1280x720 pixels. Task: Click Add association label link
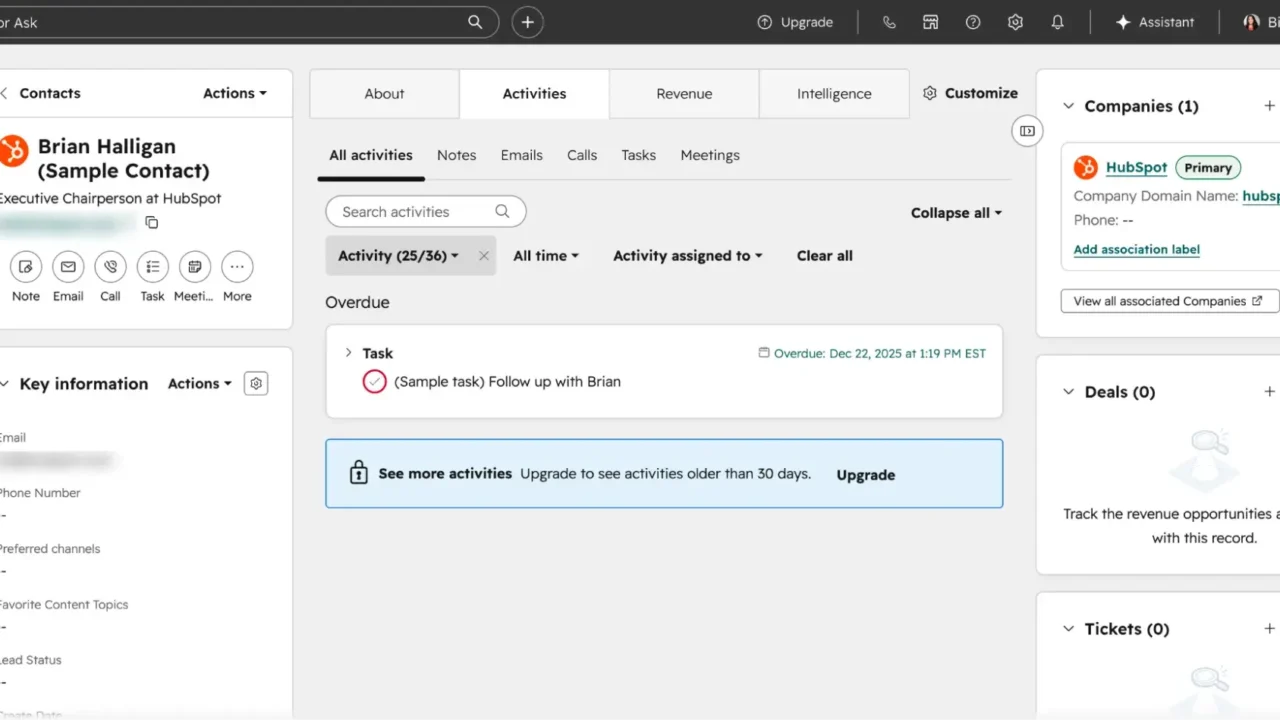click(1137, 249)
